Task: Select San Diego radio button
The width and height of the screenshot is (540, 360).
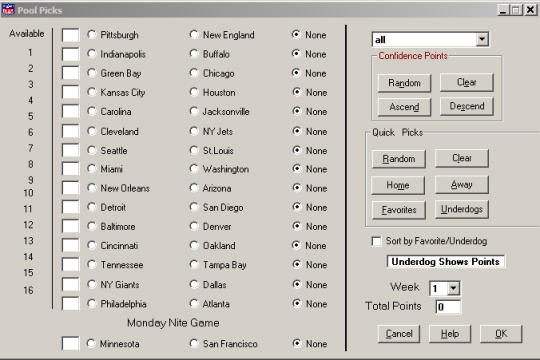Action: point(194,207)
